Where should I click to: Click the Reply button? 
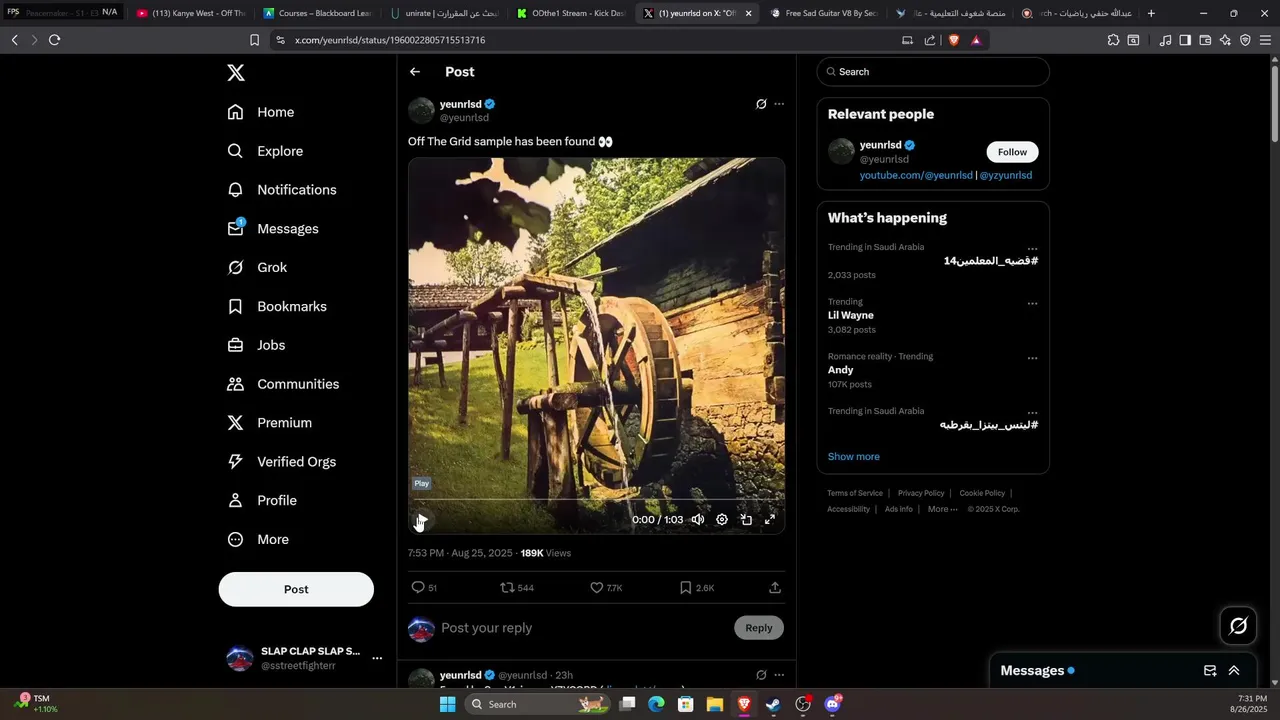click(x=759, y=628)
